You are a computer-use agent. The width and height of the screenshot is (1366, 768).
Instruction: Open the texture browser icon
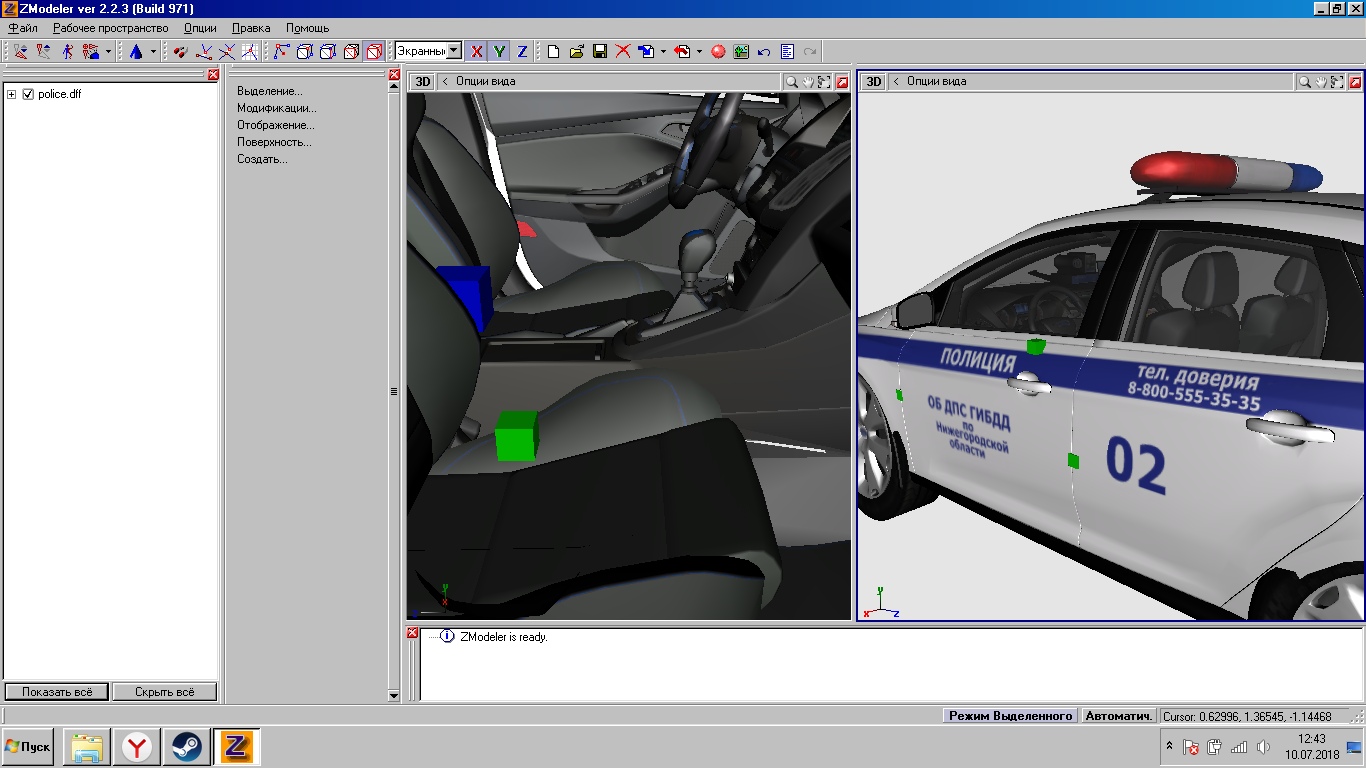pos(741,51)
